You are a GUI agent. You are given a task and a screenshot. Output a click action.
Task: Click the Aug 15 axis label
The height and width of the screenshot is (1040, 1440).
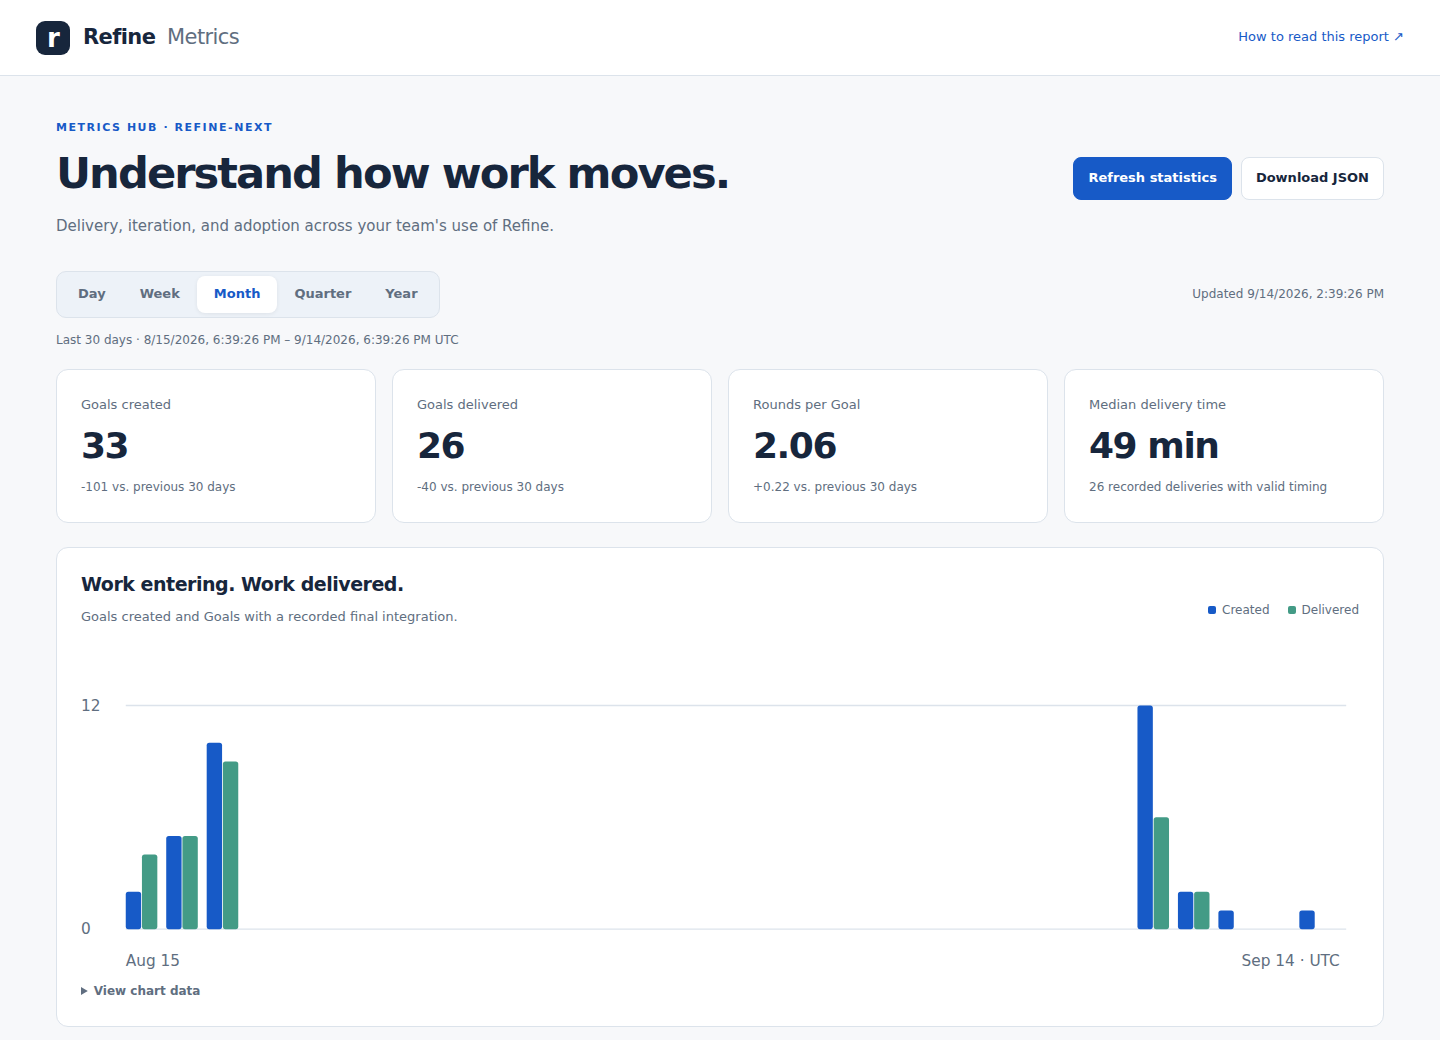coord(153,960)
